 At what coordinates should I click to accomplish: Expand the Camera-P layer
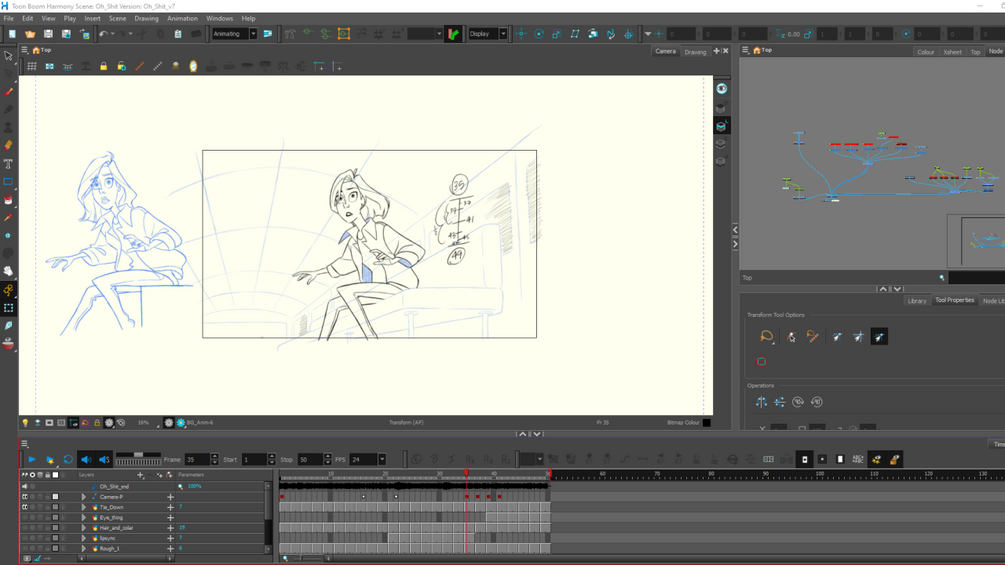pyautogui.click(x=83, y=496)
